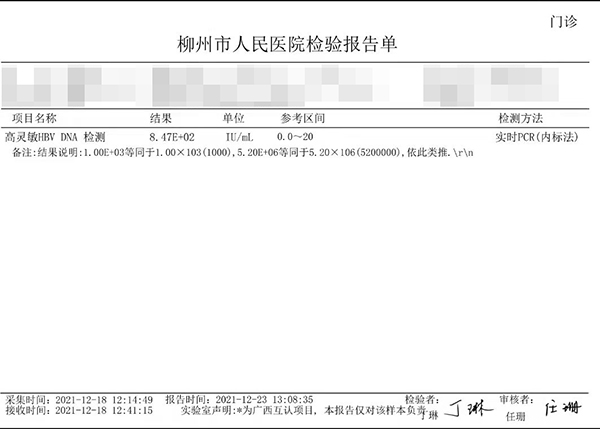The width and height of the screenshot is (600, 429).
Task: Click the 项目名称 column header
Action: [34, 118]
